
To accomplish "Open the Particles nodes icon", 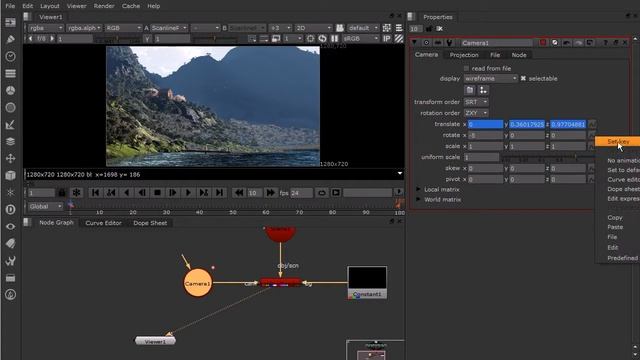I will click(x=10, y=192).
